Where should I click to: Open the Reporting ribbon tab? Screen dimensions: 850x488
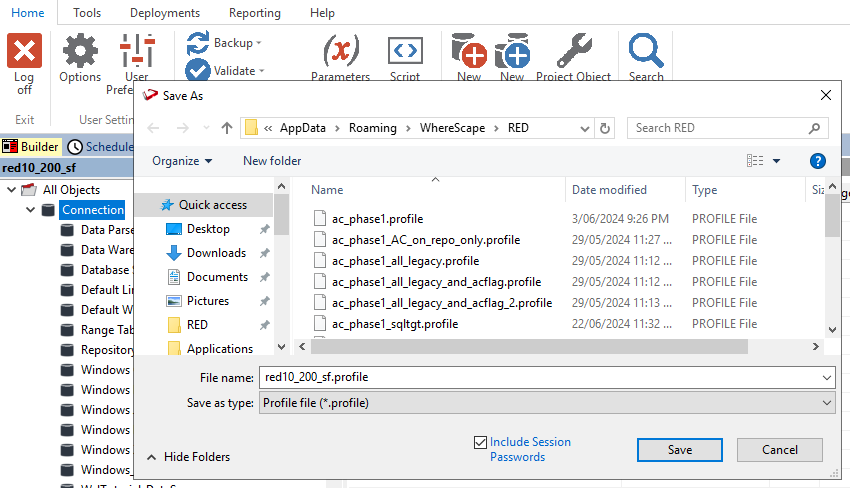pyautogui.click(x=254, y=13)
